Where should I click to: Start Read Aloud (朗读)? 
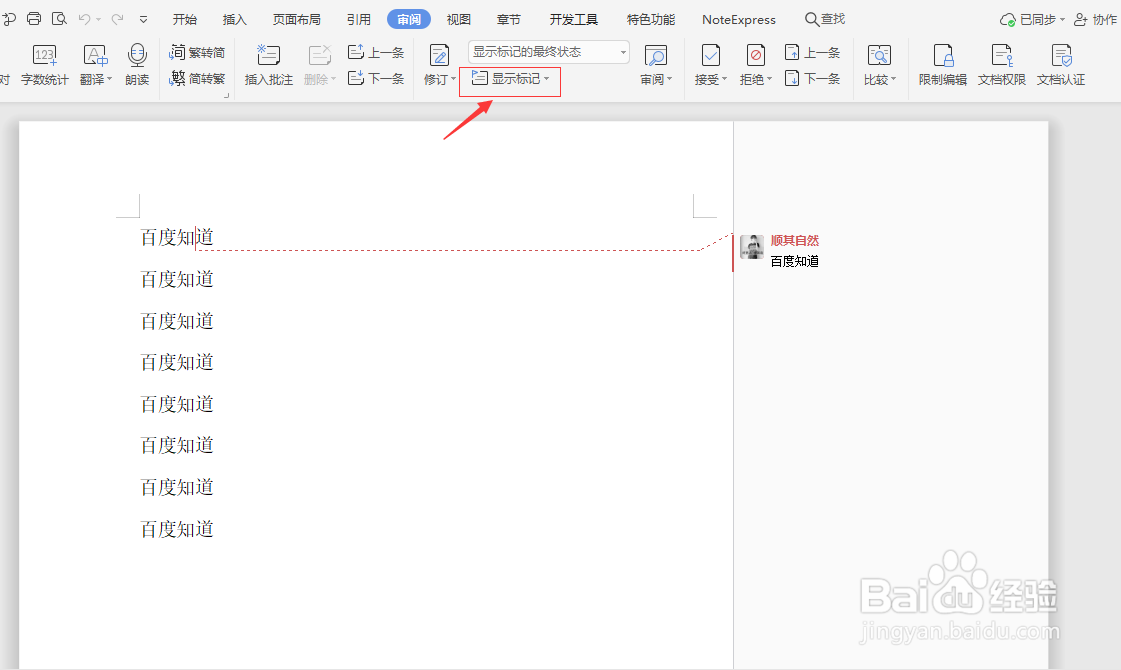coord(137,64)
